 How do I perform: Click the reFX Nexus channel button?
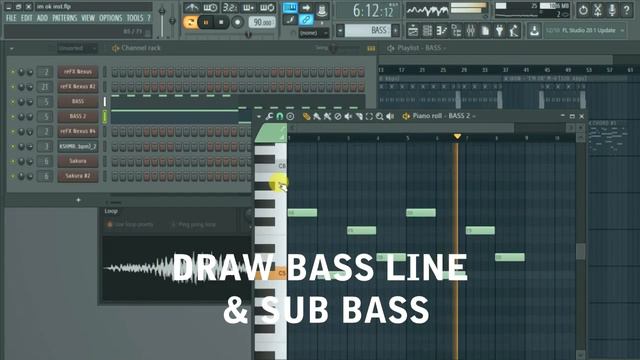[x=78, y=72]
